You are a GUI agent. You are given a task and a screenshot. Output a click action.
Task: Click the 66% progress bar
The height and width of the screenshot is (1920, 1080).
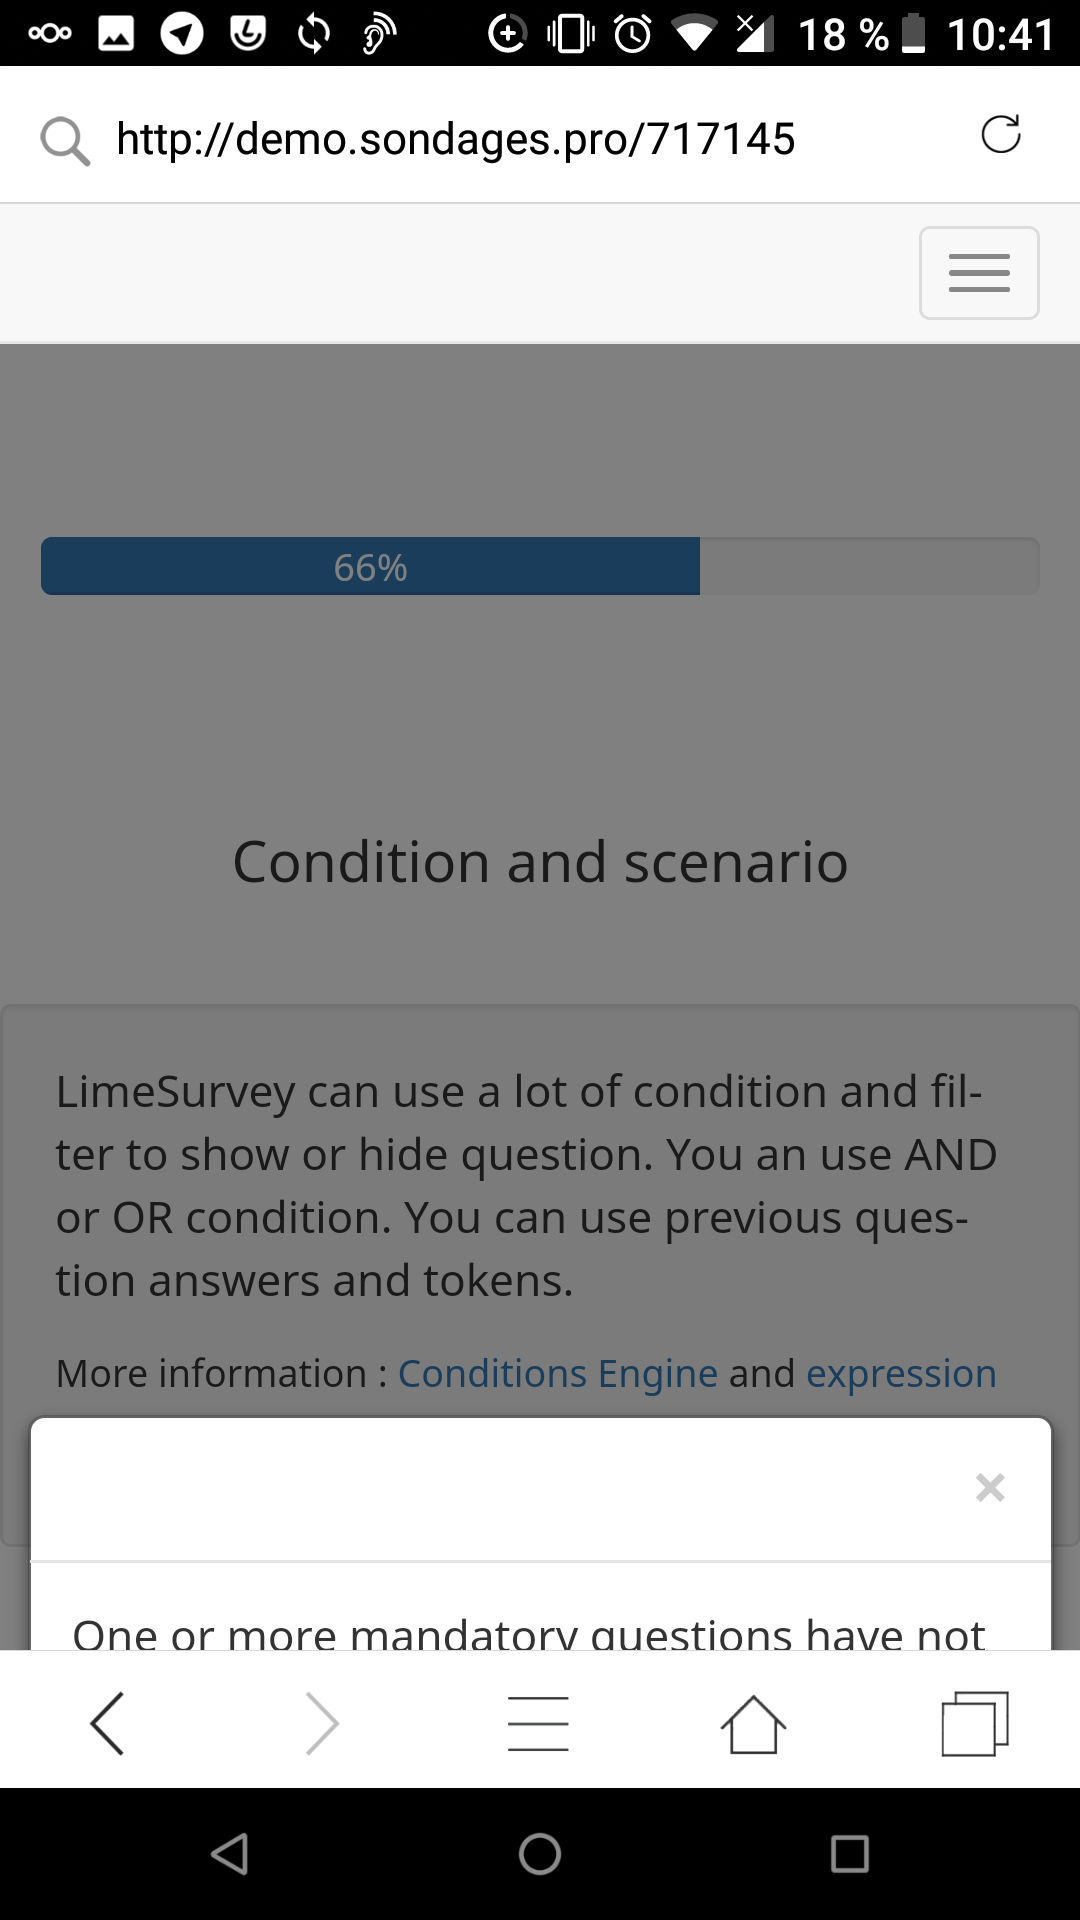[x=540, y=567]
